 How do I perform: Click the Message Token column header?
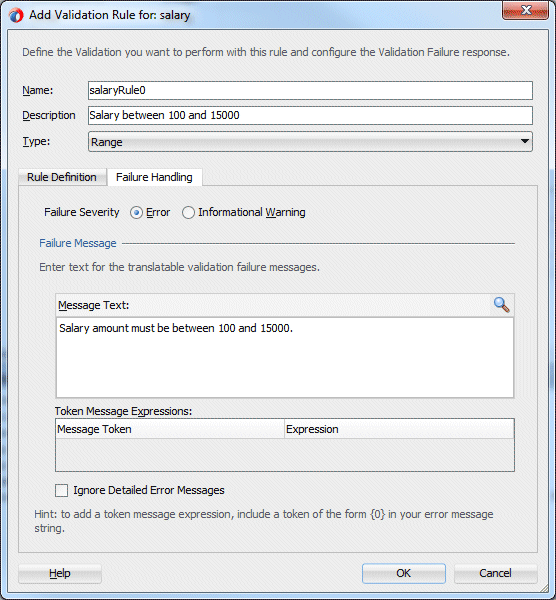tap(170, 429)
